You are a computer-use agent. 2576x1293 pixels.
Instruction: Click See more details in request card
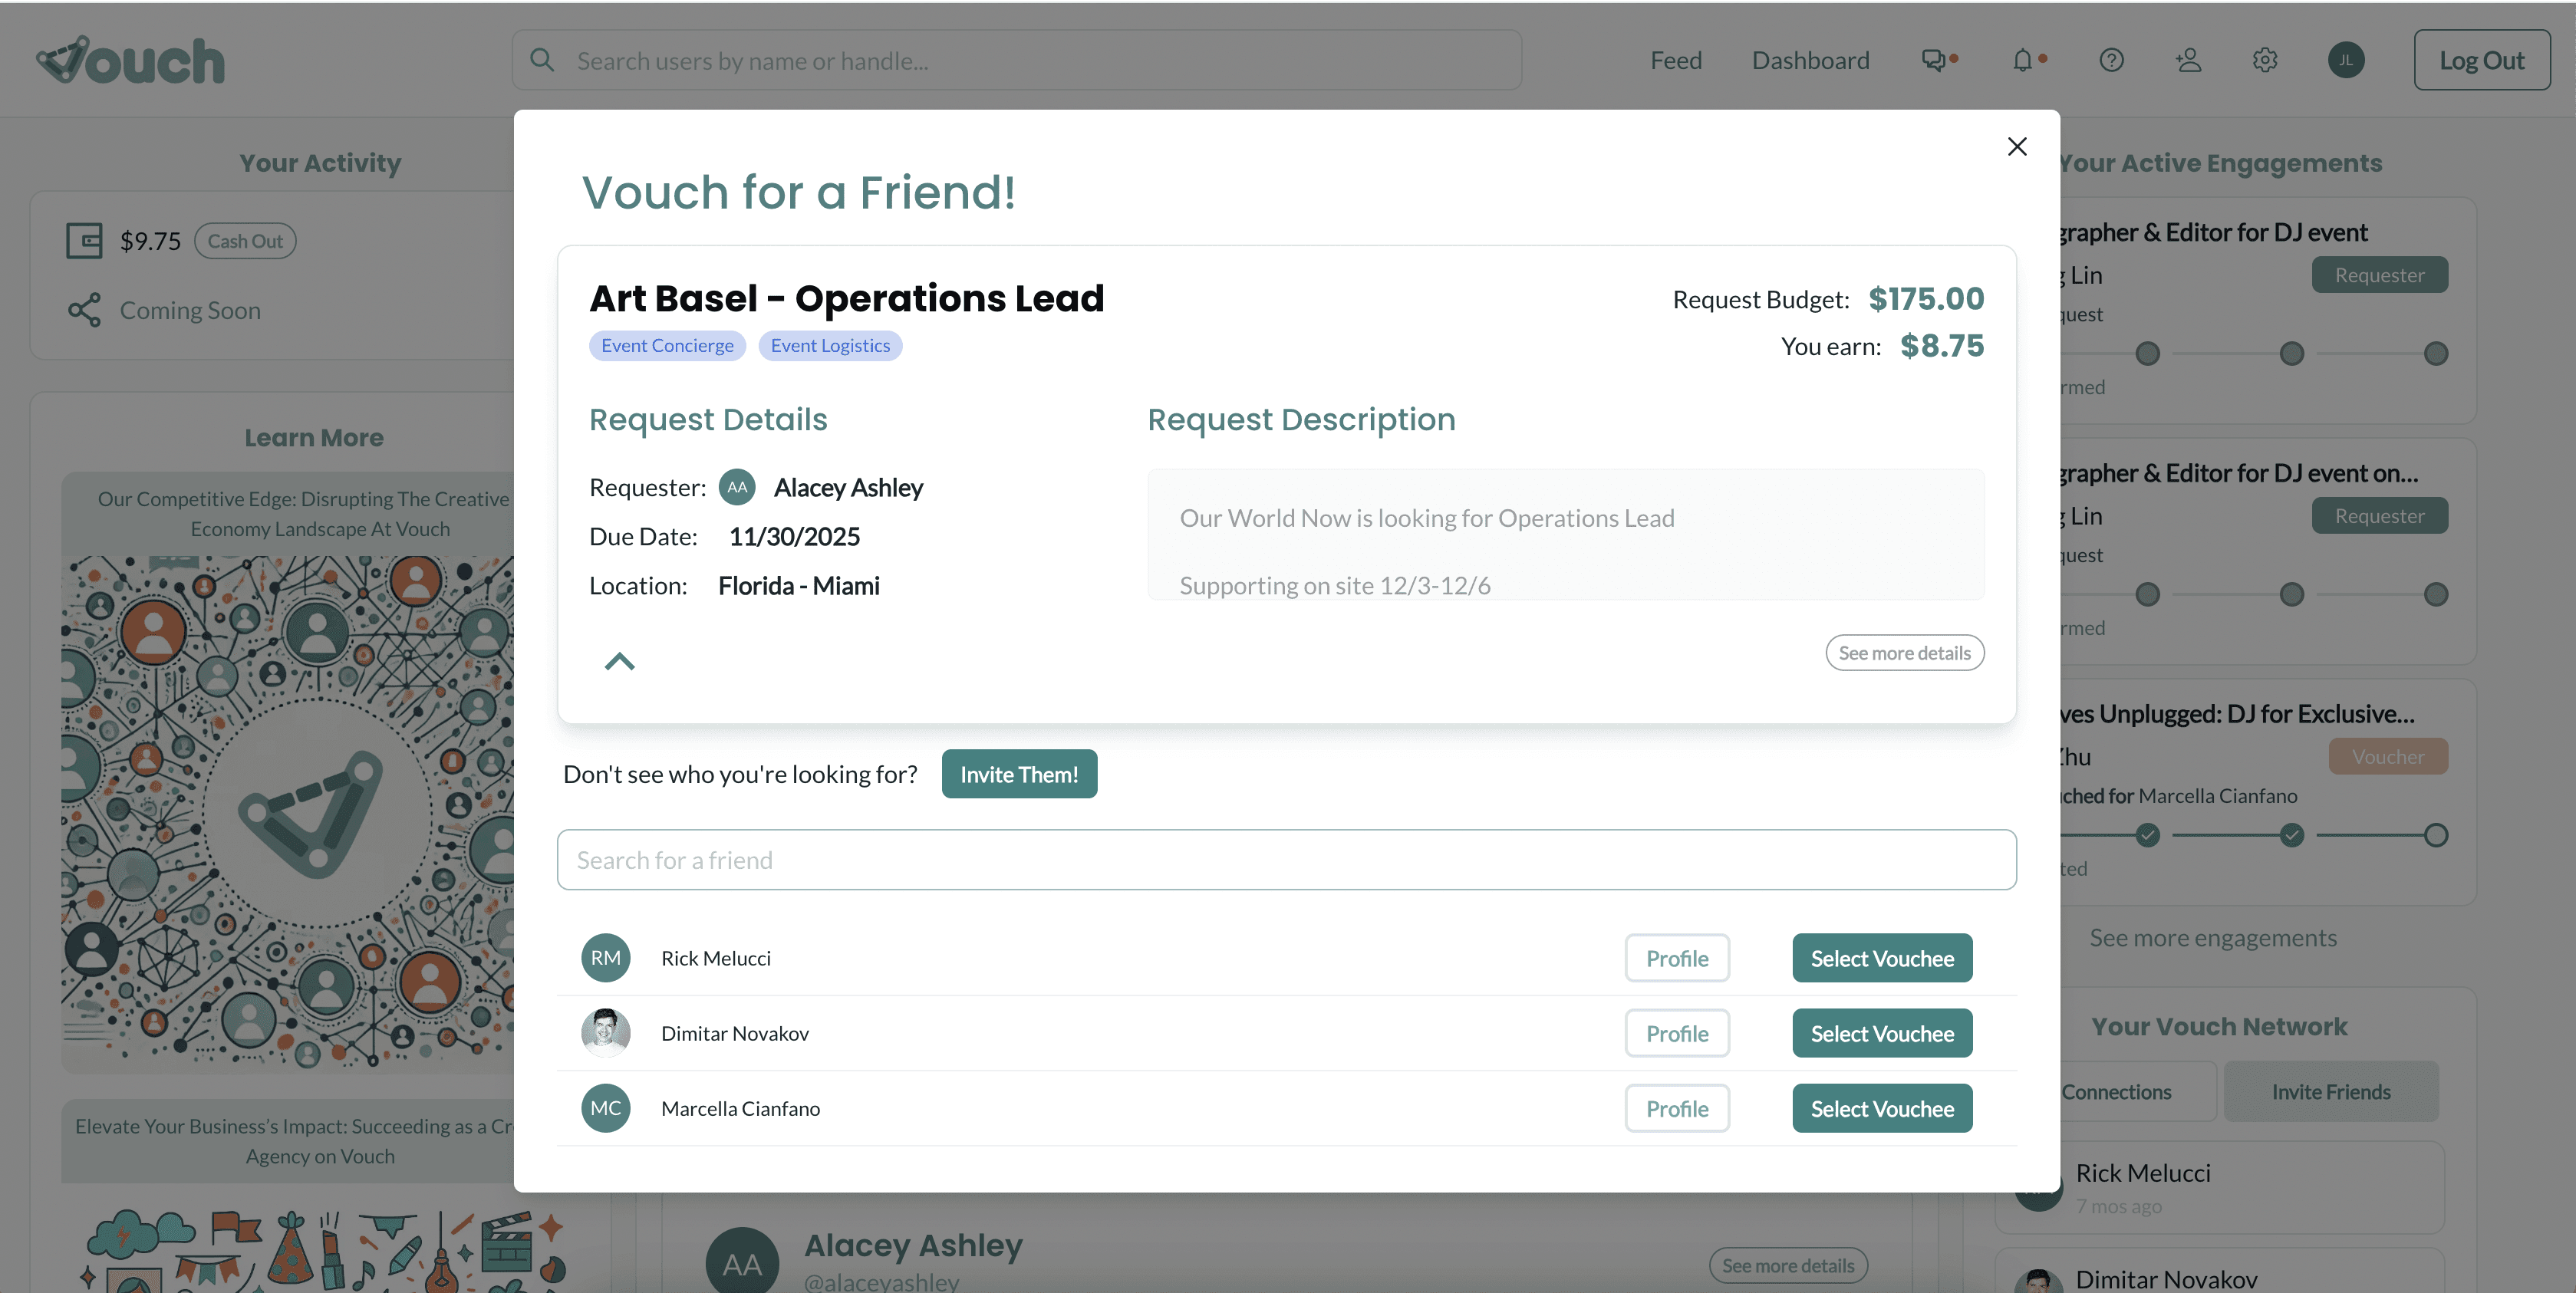pos(1903,653)
